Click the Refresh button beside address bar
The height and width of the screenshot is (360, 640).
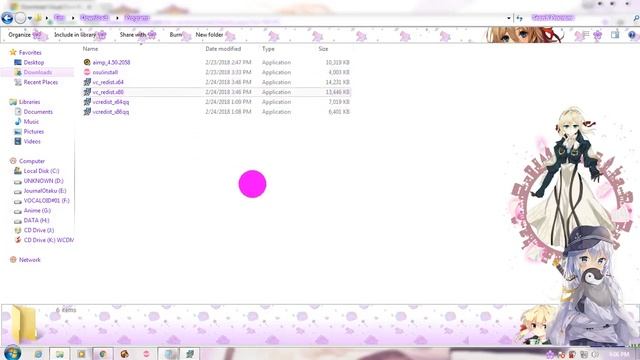point(519,18)
